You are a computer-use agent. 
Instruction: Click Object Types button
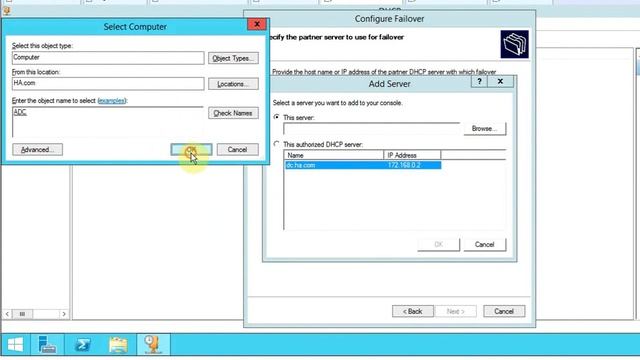[x=233, y=58]
